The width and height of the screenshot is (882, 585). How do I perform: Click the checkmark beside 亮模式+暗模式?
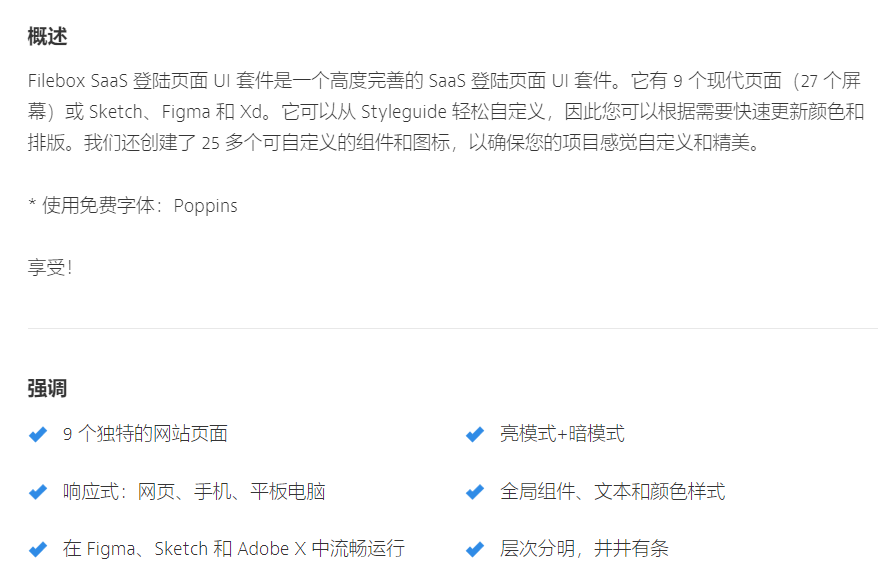[475, 434]
